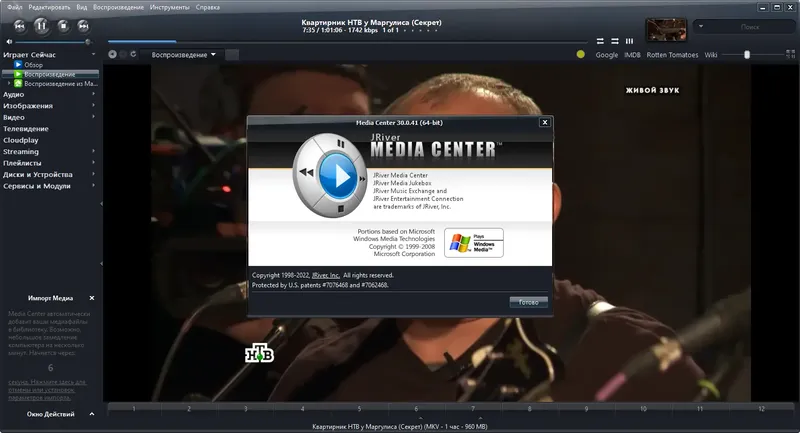Screen dimensions: 800x433
Task: Select Телевидение in the sidebar
Action: [26, 129]
